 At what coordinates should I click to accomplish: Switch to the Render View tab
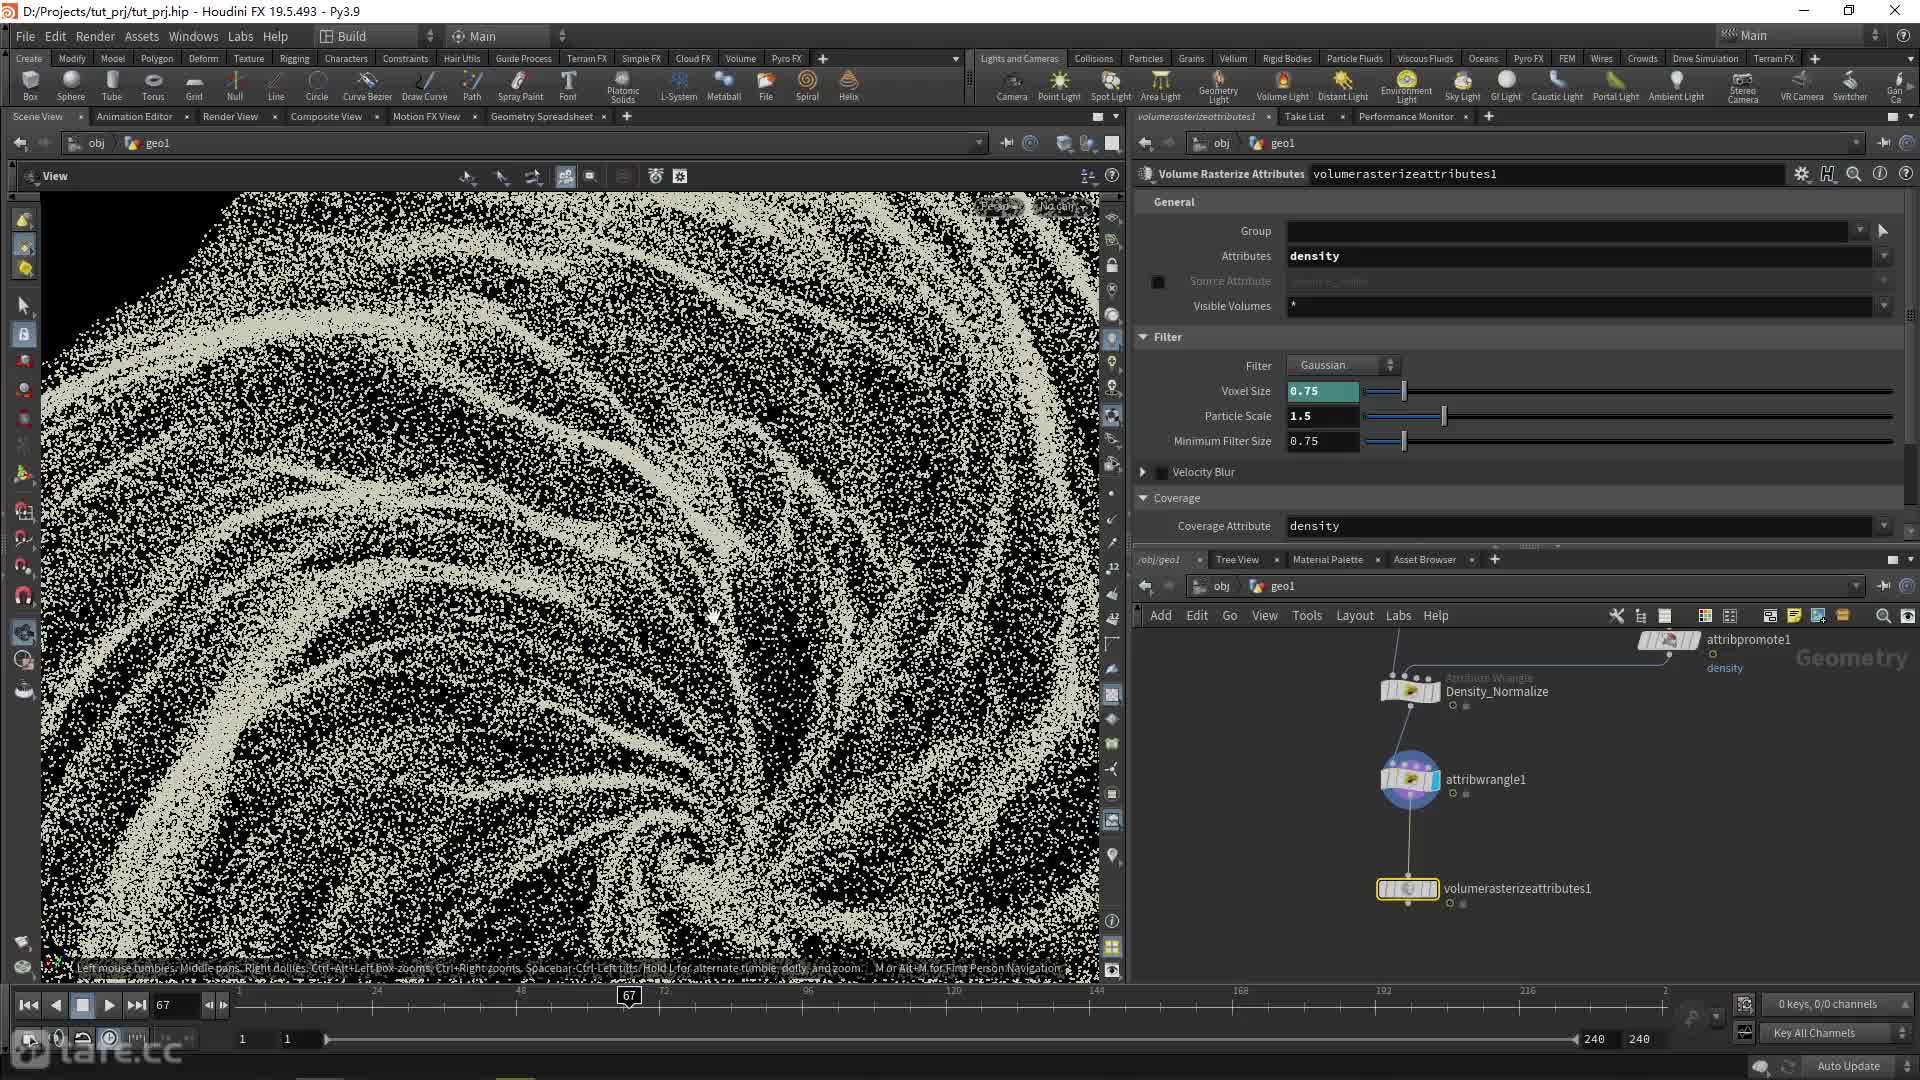[x=230, y=117]
